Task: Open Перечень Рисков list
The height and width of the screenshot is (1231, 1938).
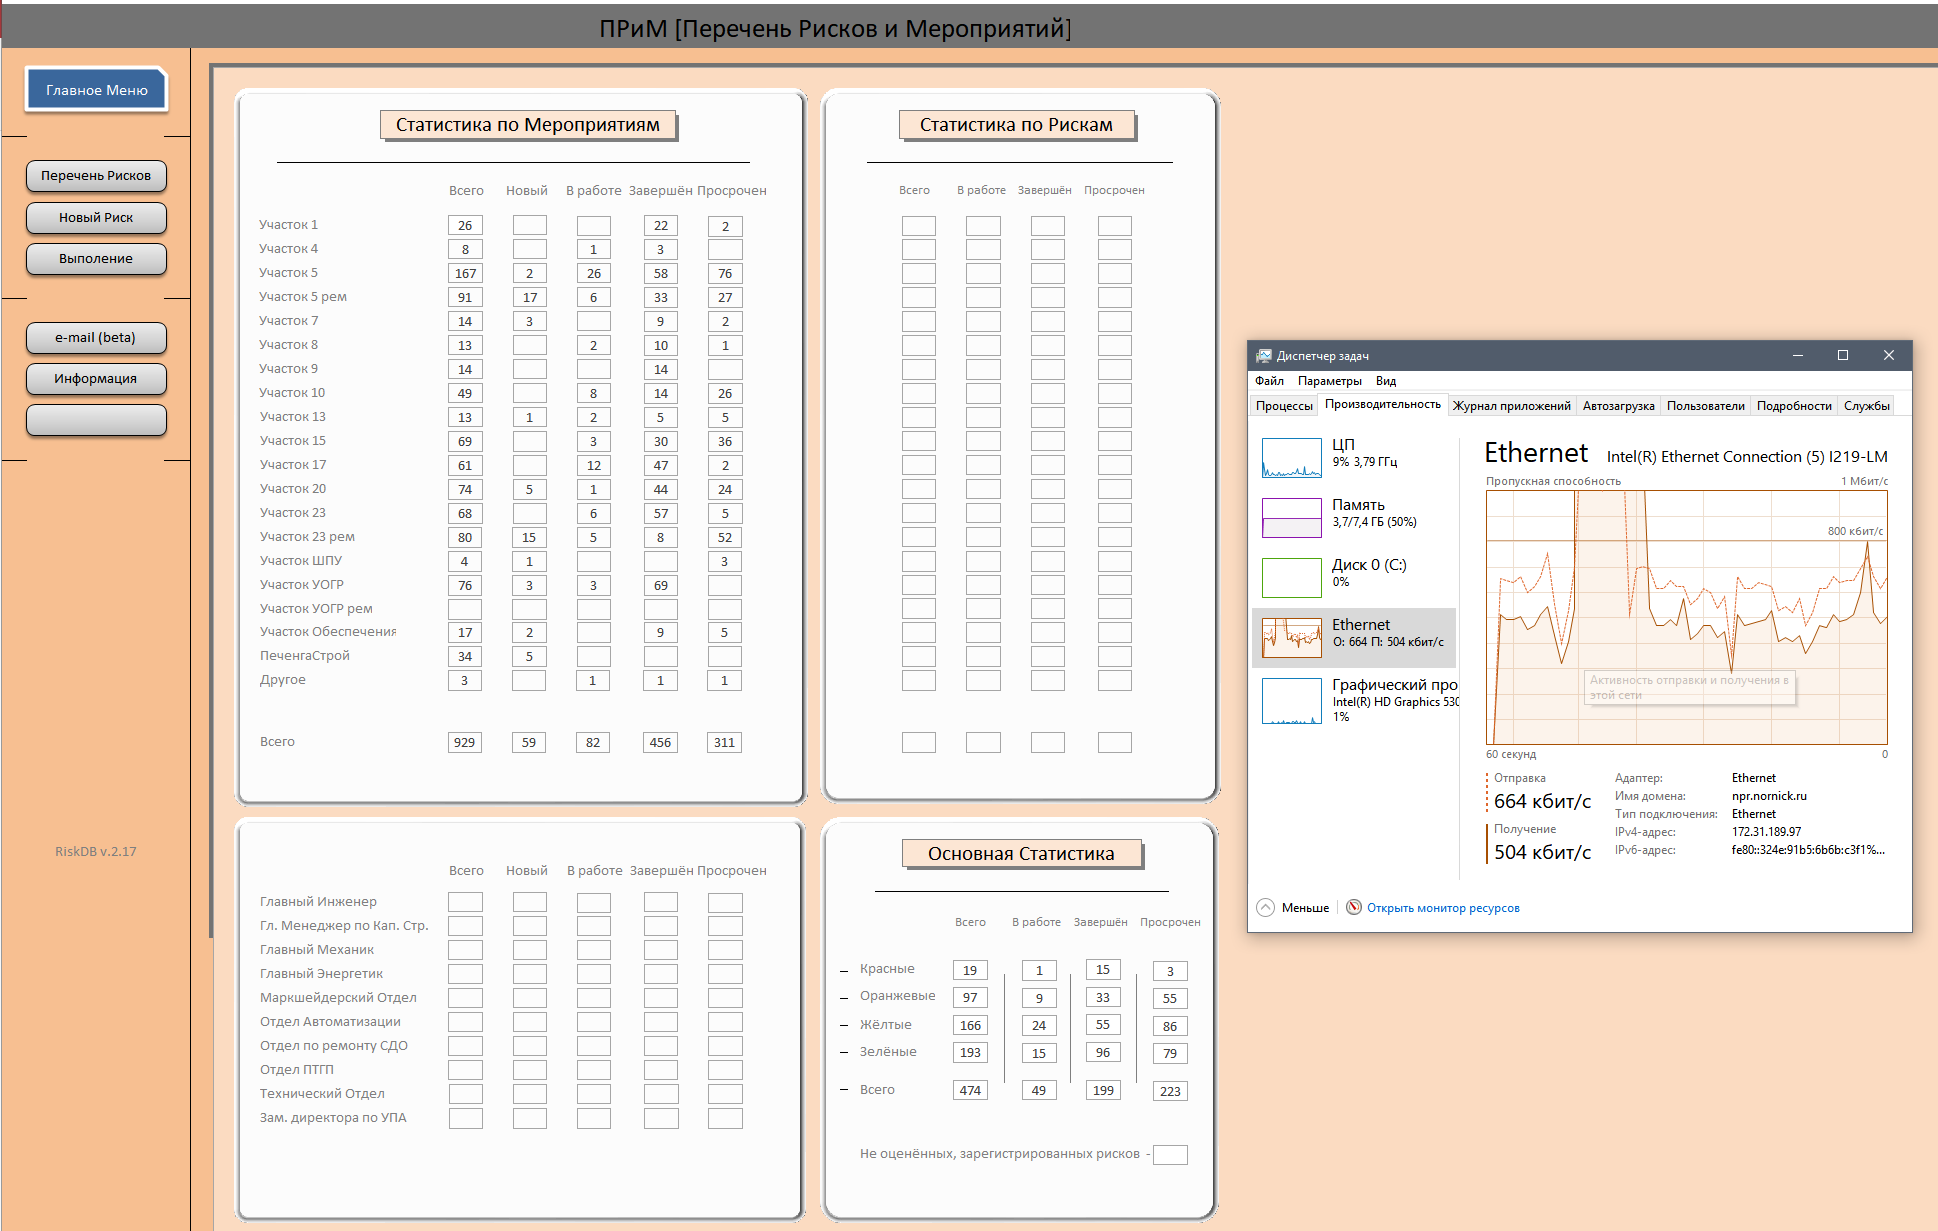Action: pos(96,176)
